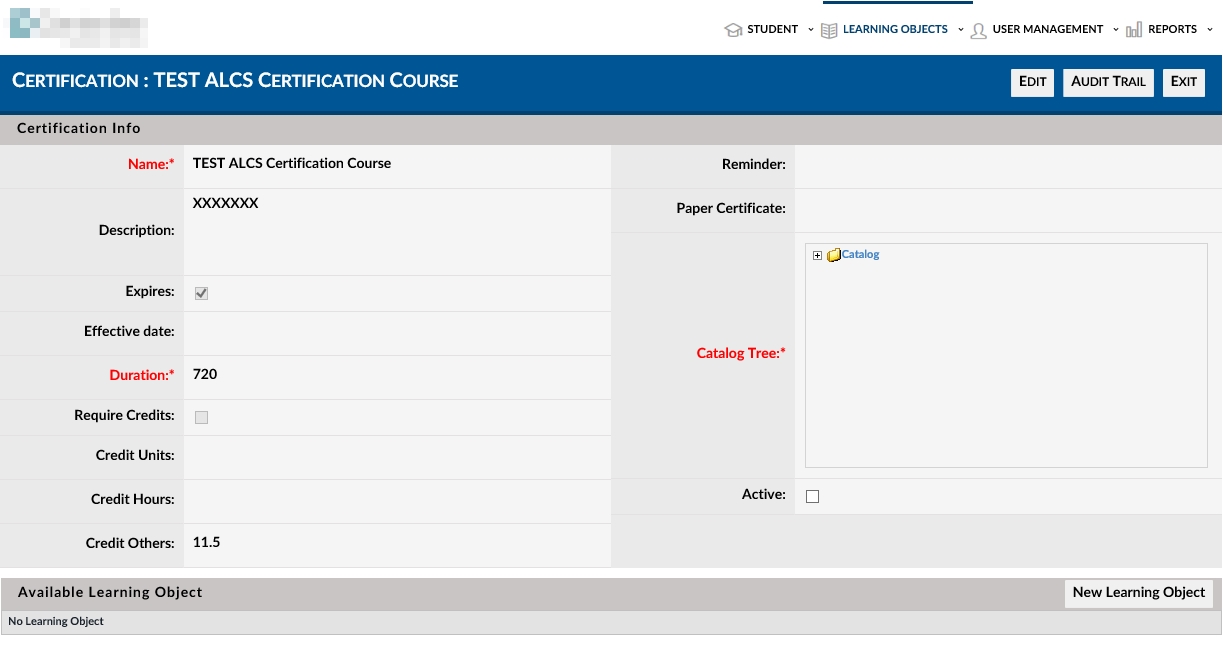Click the Edit button
Screen dimensions: 1223x668
point(1032,82)
